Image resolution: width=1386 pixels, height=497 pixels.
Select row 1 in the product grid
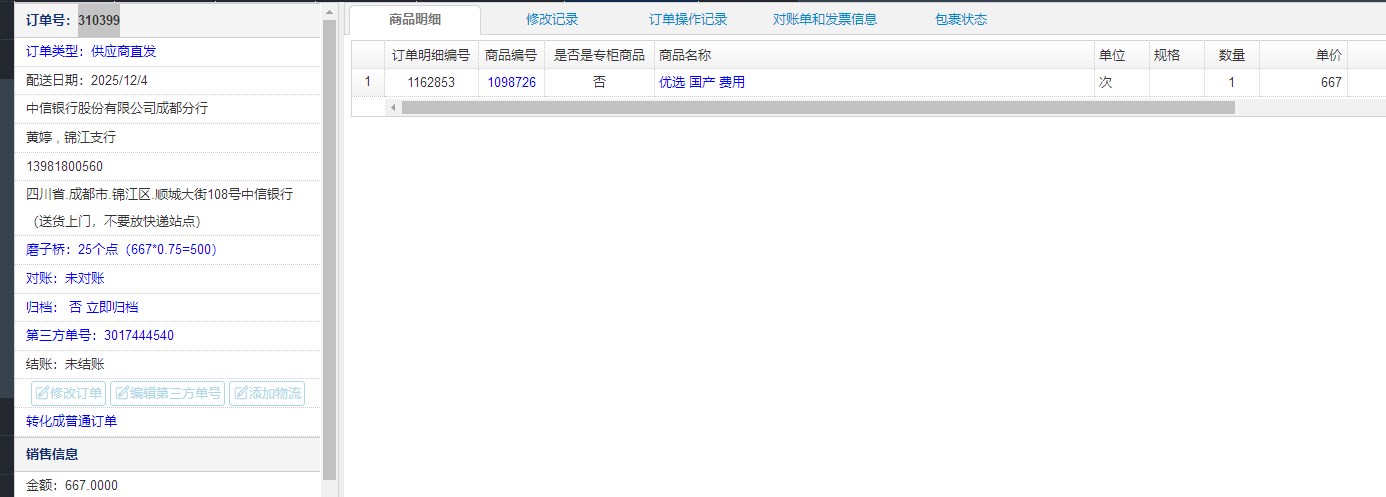[367, 83]
